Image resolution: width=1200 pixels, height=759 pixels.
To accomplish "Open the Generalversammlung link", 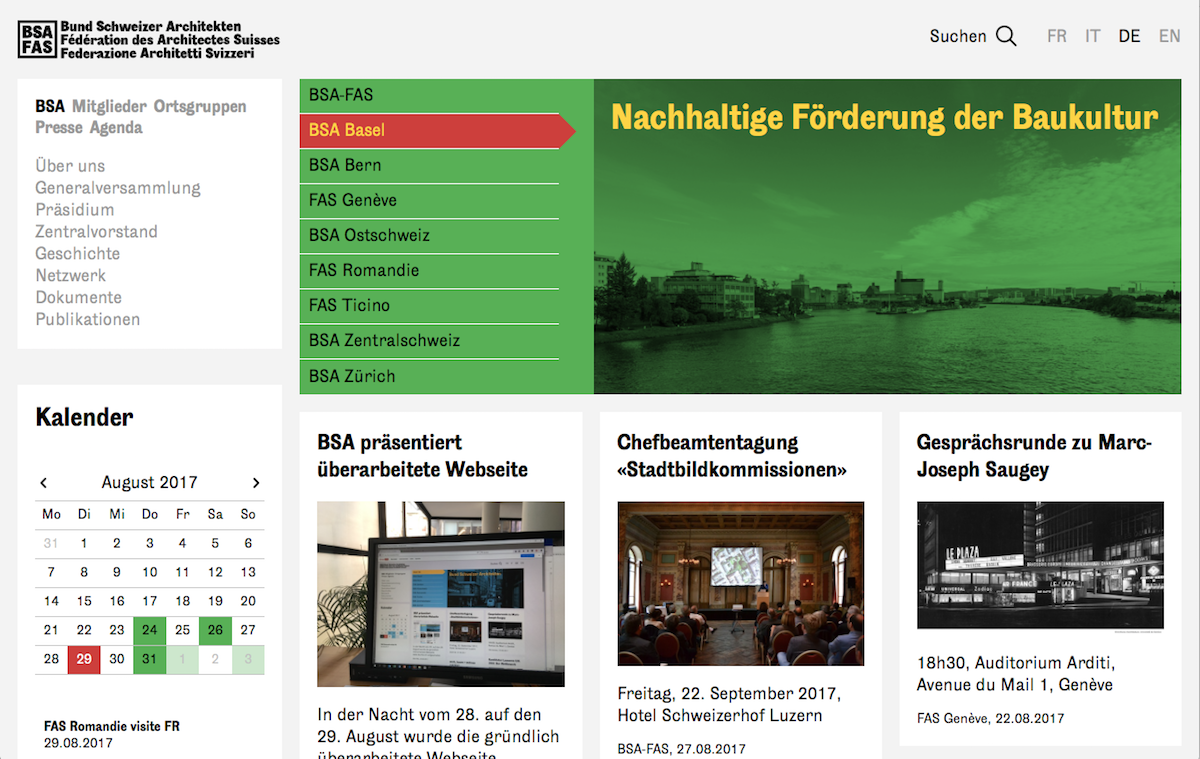I will pyautogui.click(x=118, y=188).
